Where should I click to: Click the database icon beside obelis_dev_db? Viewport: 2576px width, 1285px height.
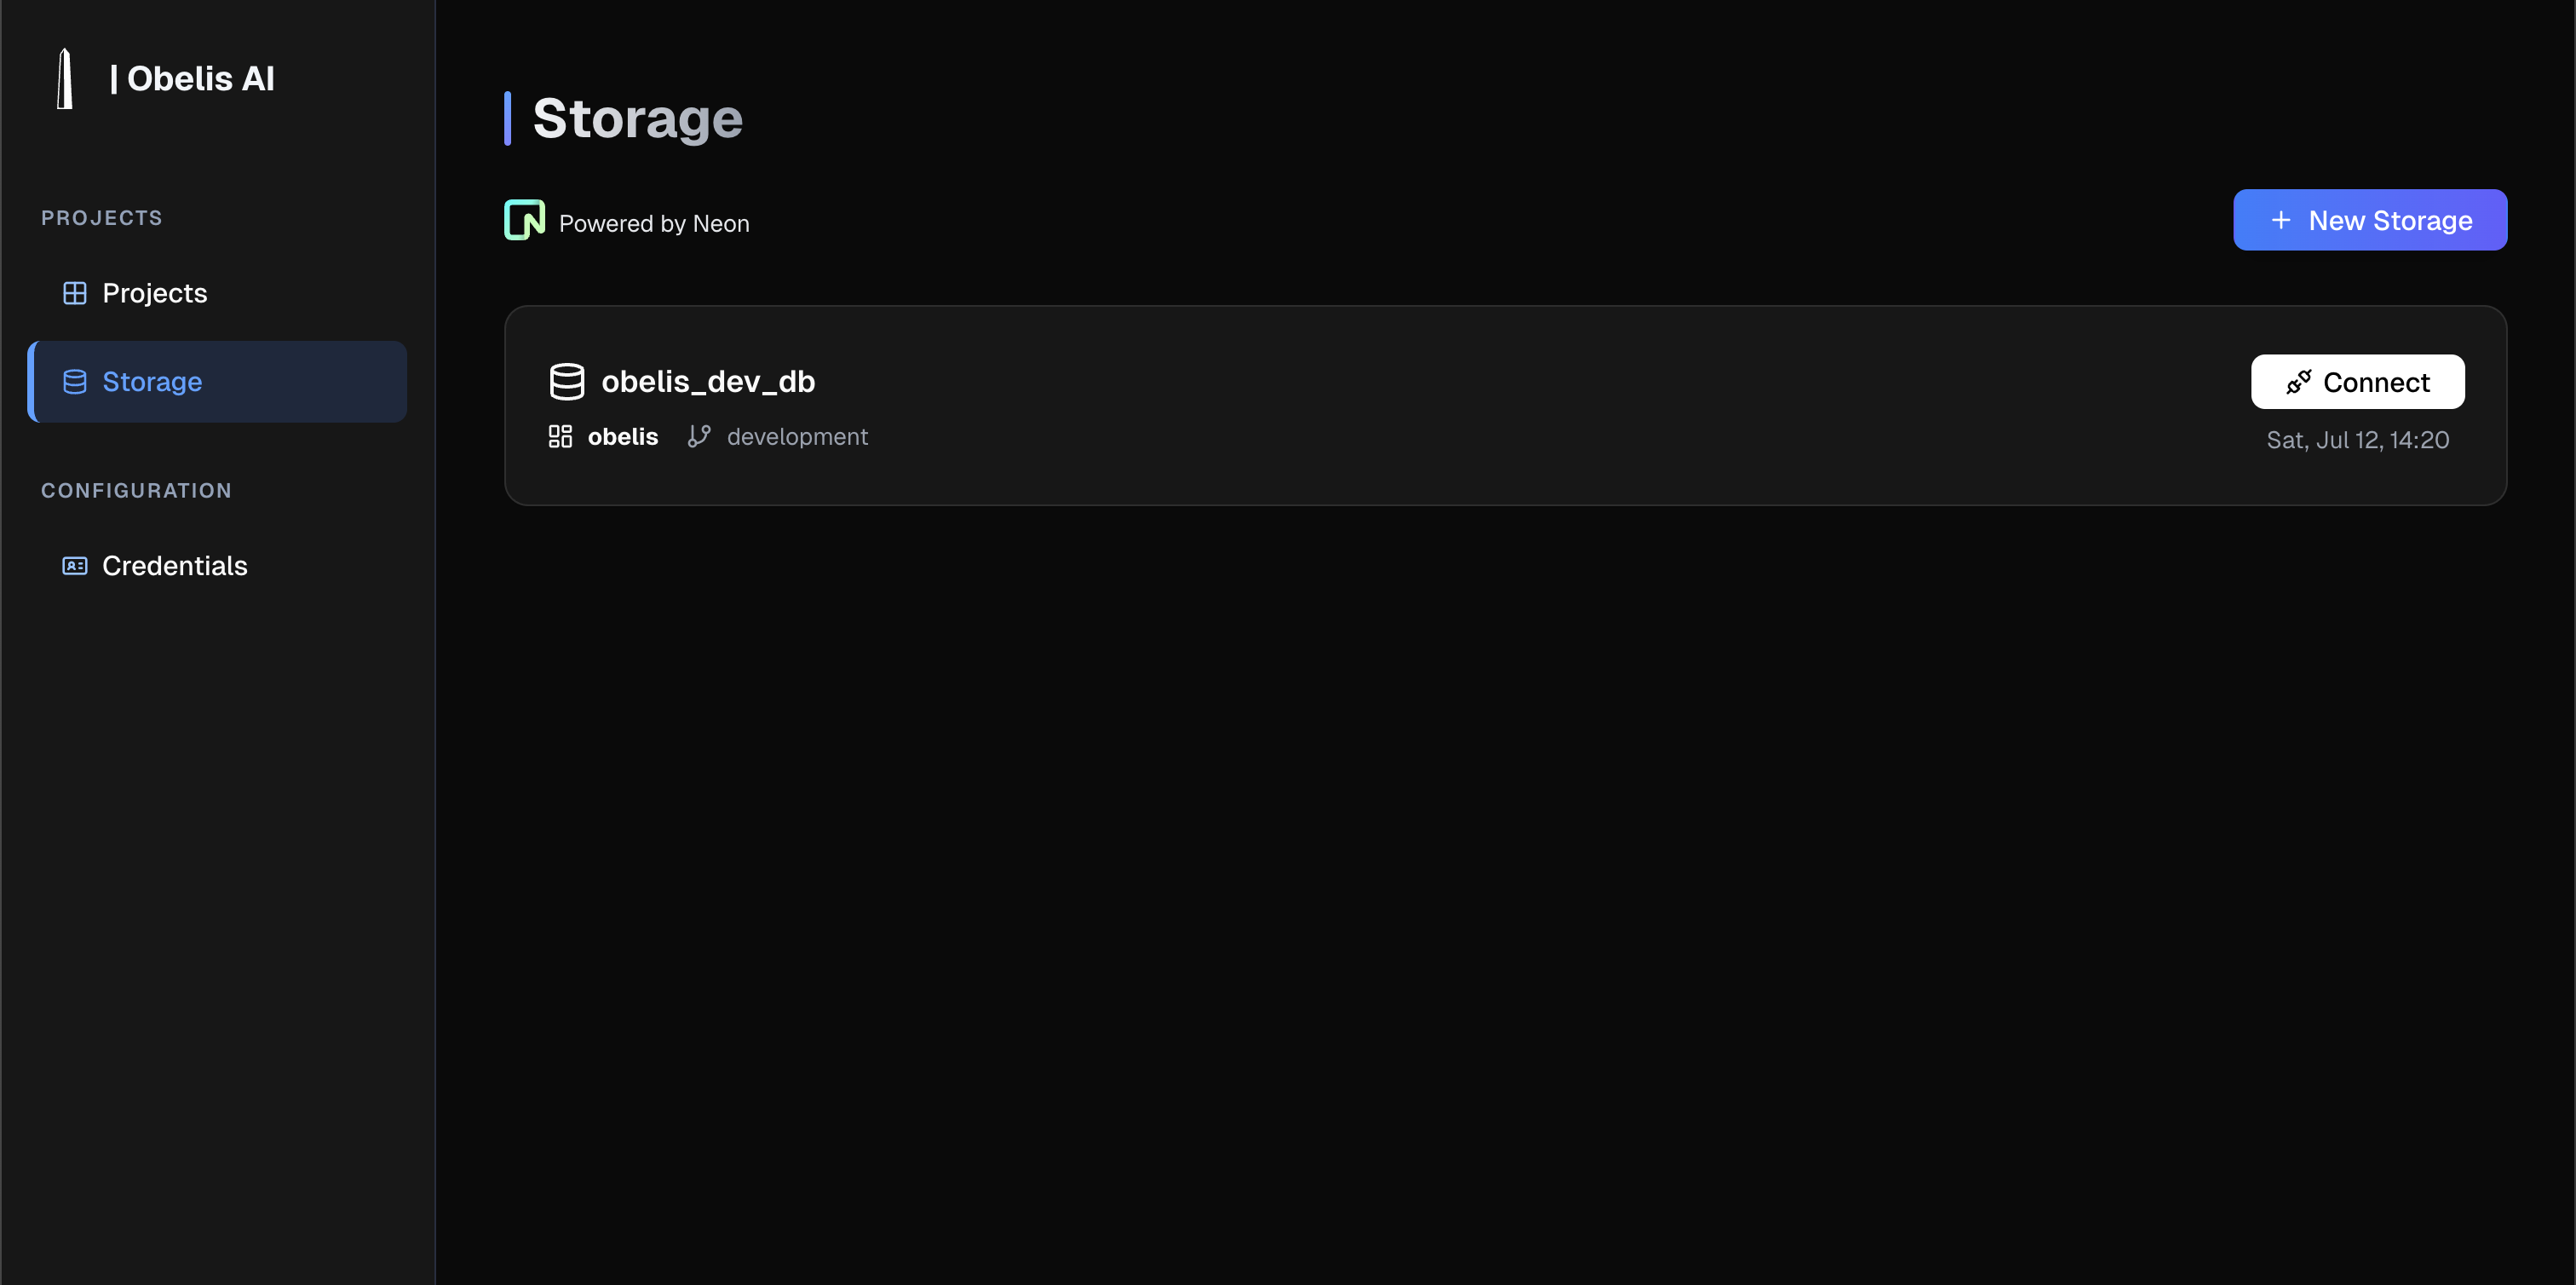(x=567, y=382)
